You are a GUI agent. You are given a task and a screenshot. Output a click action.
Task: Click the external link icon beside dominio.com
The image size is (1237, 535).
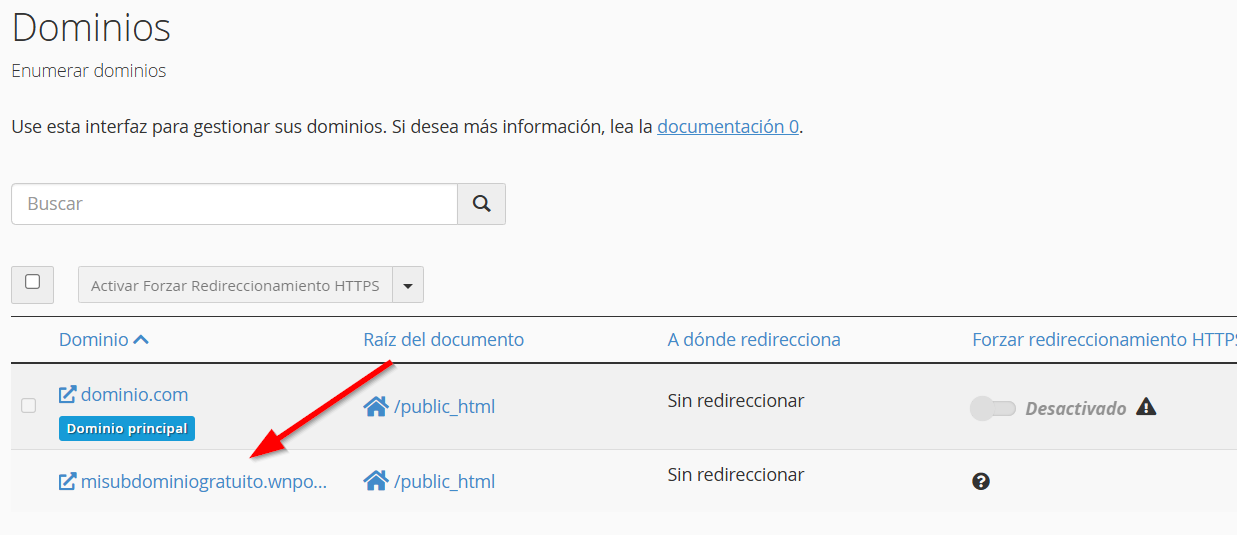click(68, 395)
